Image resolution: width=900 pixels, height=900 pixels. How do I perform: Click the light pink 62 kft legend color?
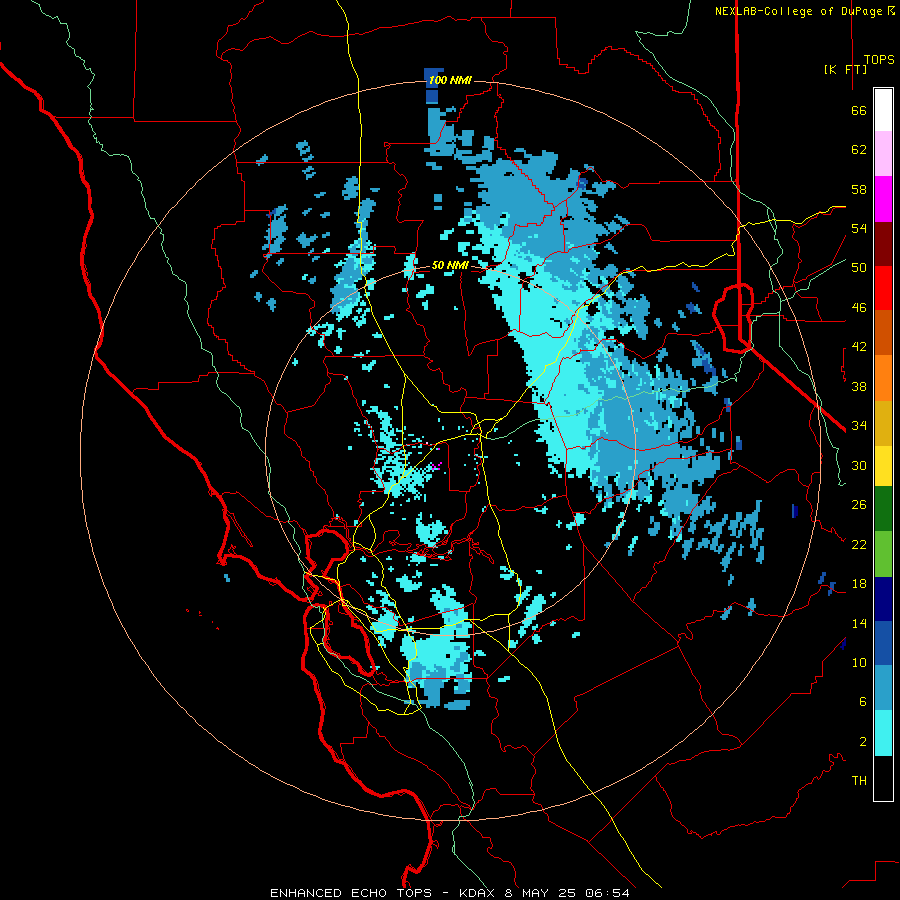[x=883, y=154]
